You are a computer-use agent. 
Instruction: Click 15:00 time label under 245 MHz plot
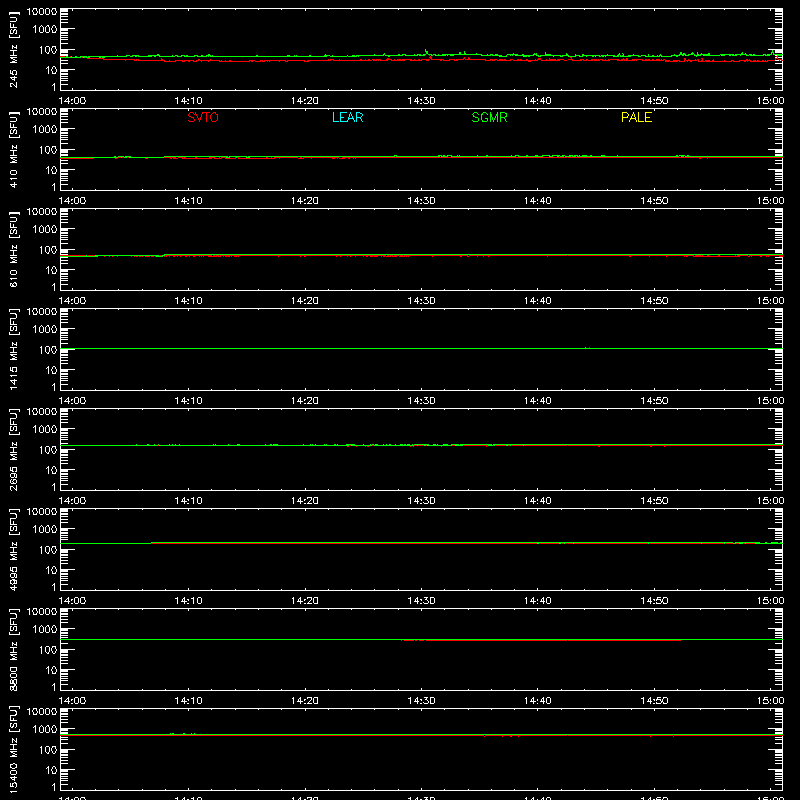click(x=770, y=101)
